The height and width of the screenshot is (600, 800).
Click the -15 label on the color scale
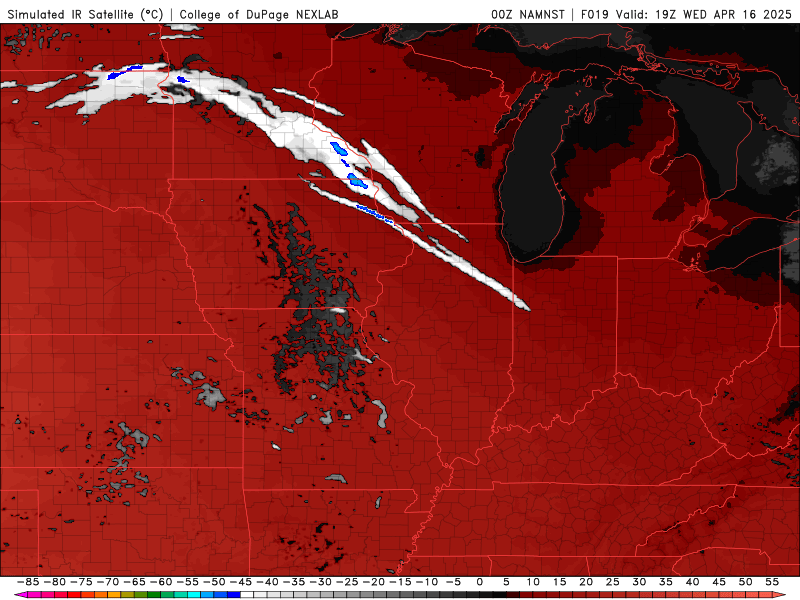click(x=399, y=582)
